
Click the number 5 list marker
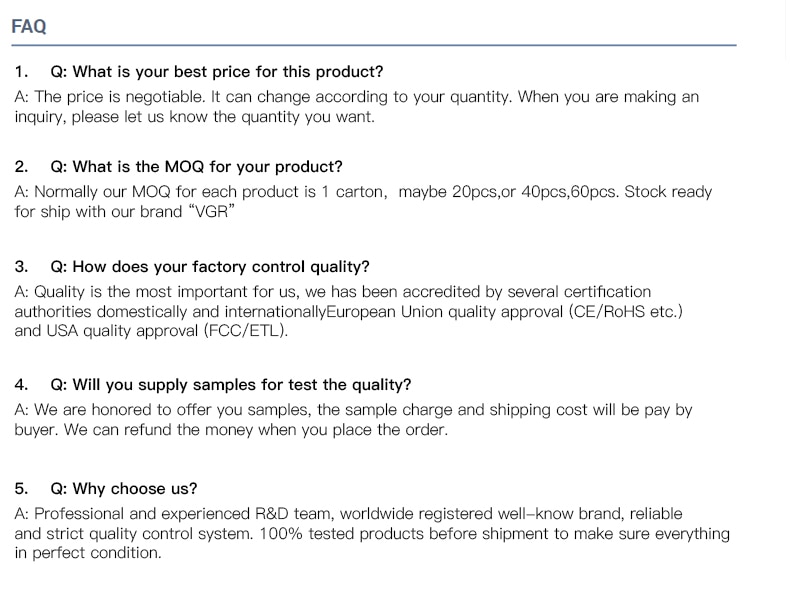pyautogui.click(x=21, y=489)
